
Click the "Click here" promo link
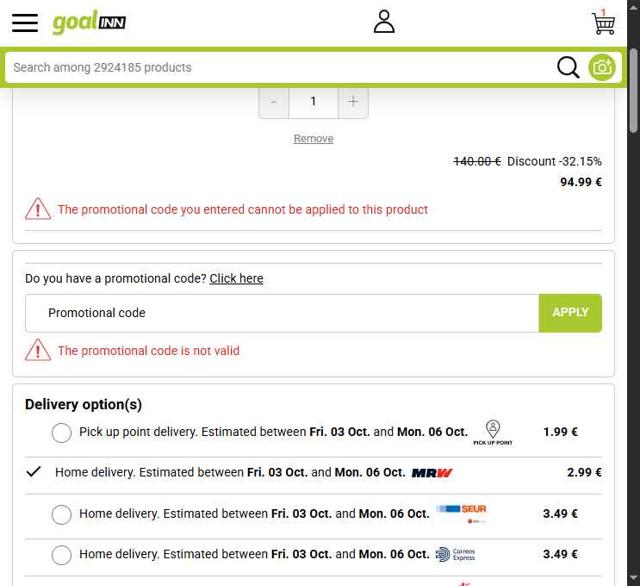coord(236,279)
